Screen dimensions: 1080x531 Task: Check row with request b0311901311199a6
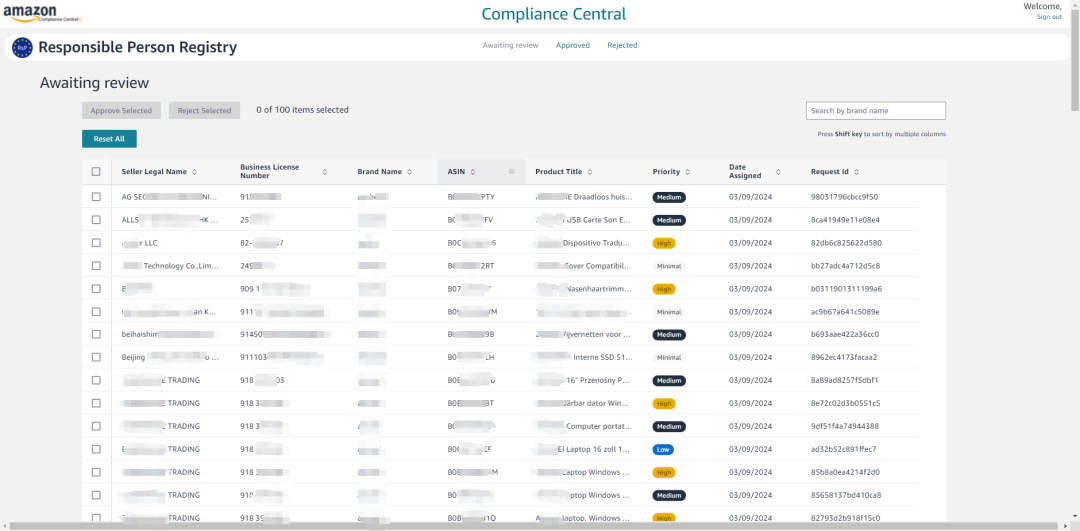pyautogui.click(x=96, y=289)
